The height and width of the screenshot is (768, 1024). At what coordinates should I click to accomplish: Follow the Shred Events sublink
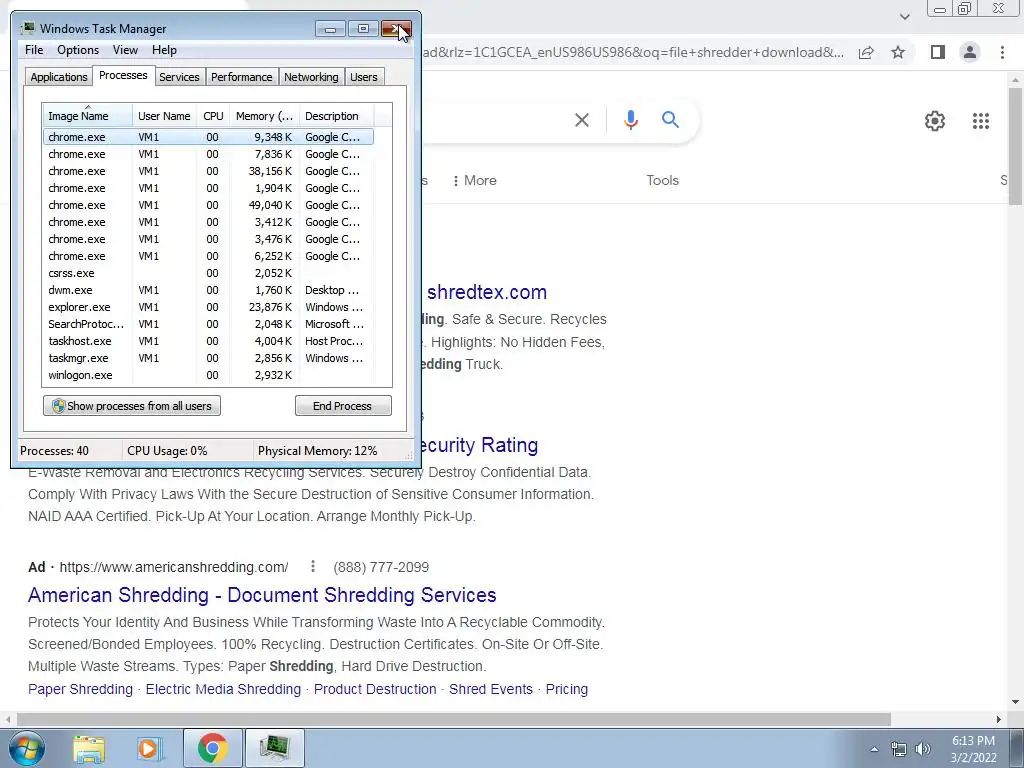point(491,689)
